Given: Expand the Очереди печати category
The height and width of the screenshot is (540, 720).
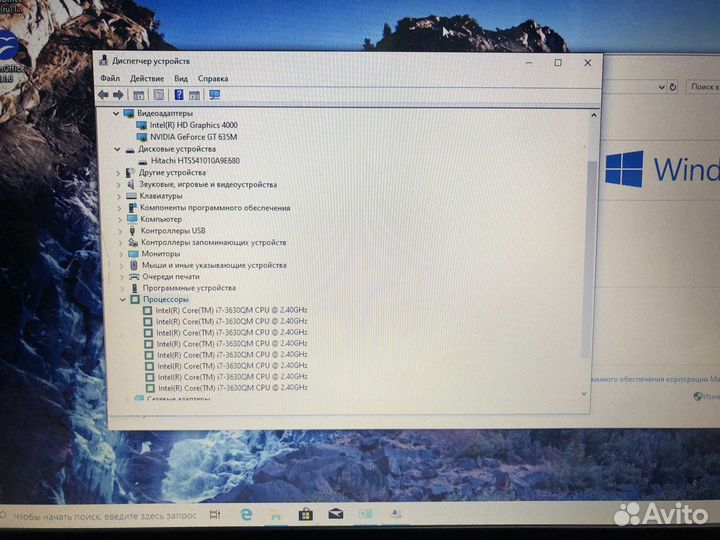Looking at the screenshot, I should click(x=122, y=277).
